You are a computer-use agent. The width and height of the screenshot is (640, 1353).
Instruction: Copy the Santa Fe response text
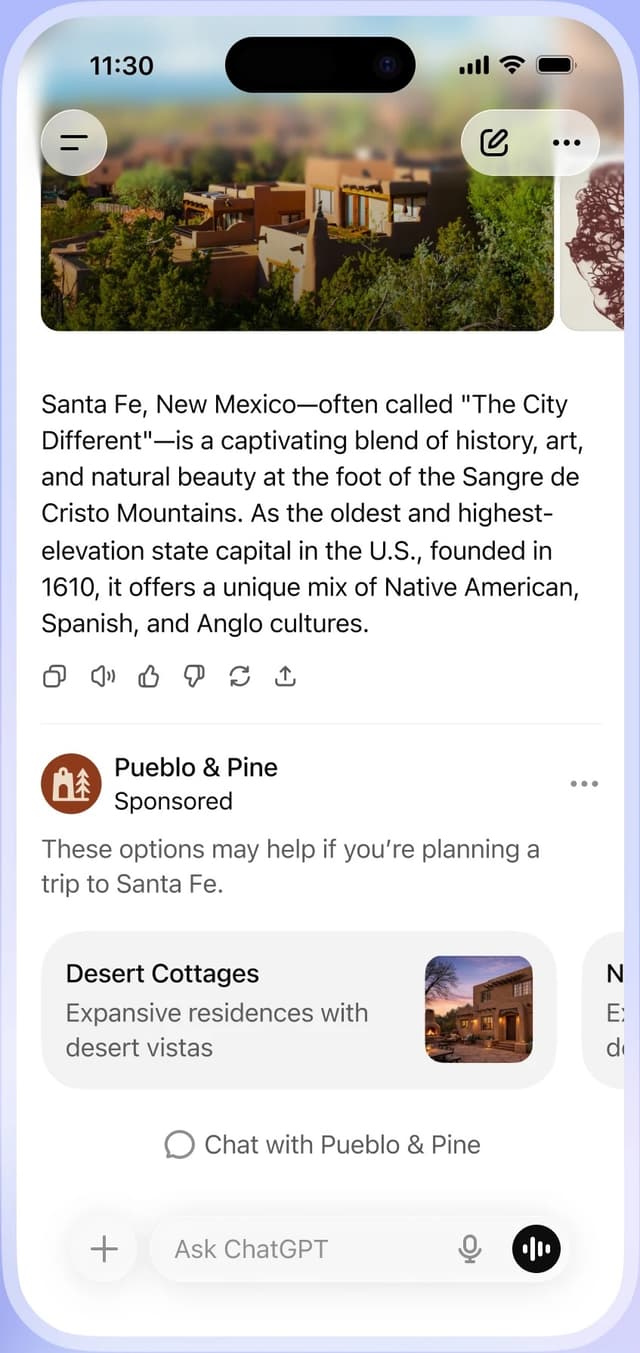(x=54, y=677)
